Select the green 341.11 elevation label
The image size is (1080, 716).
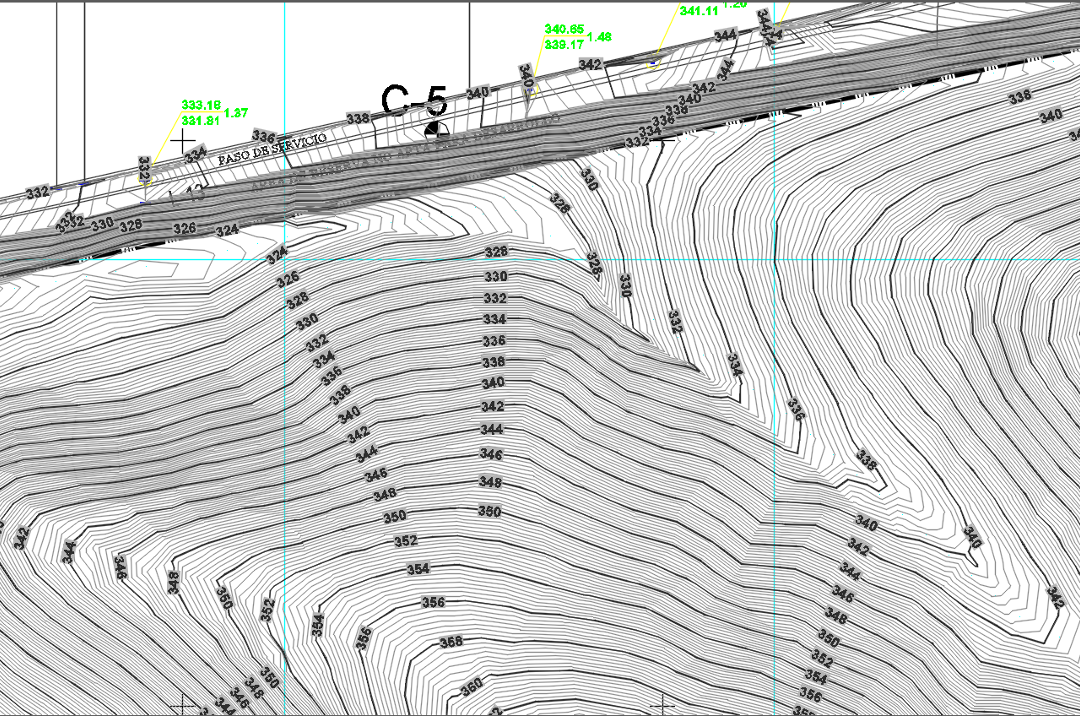698,11
